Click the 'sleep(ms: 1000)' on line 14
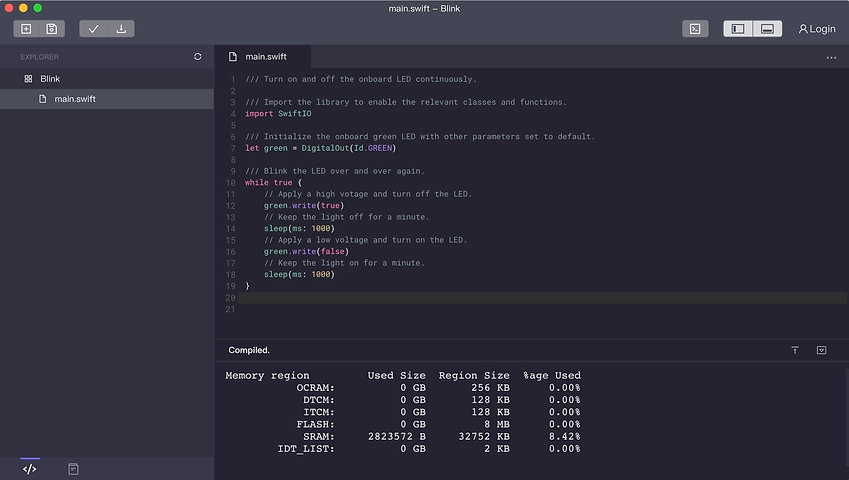Viewport: 849px width, 480px height. click(x=299, y=228)
